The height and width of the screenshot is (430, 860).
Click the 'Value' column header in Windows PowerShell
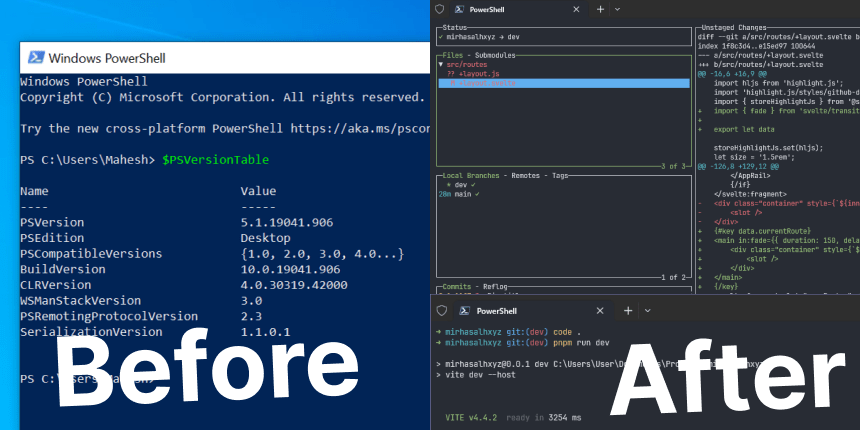coord(258,191)
